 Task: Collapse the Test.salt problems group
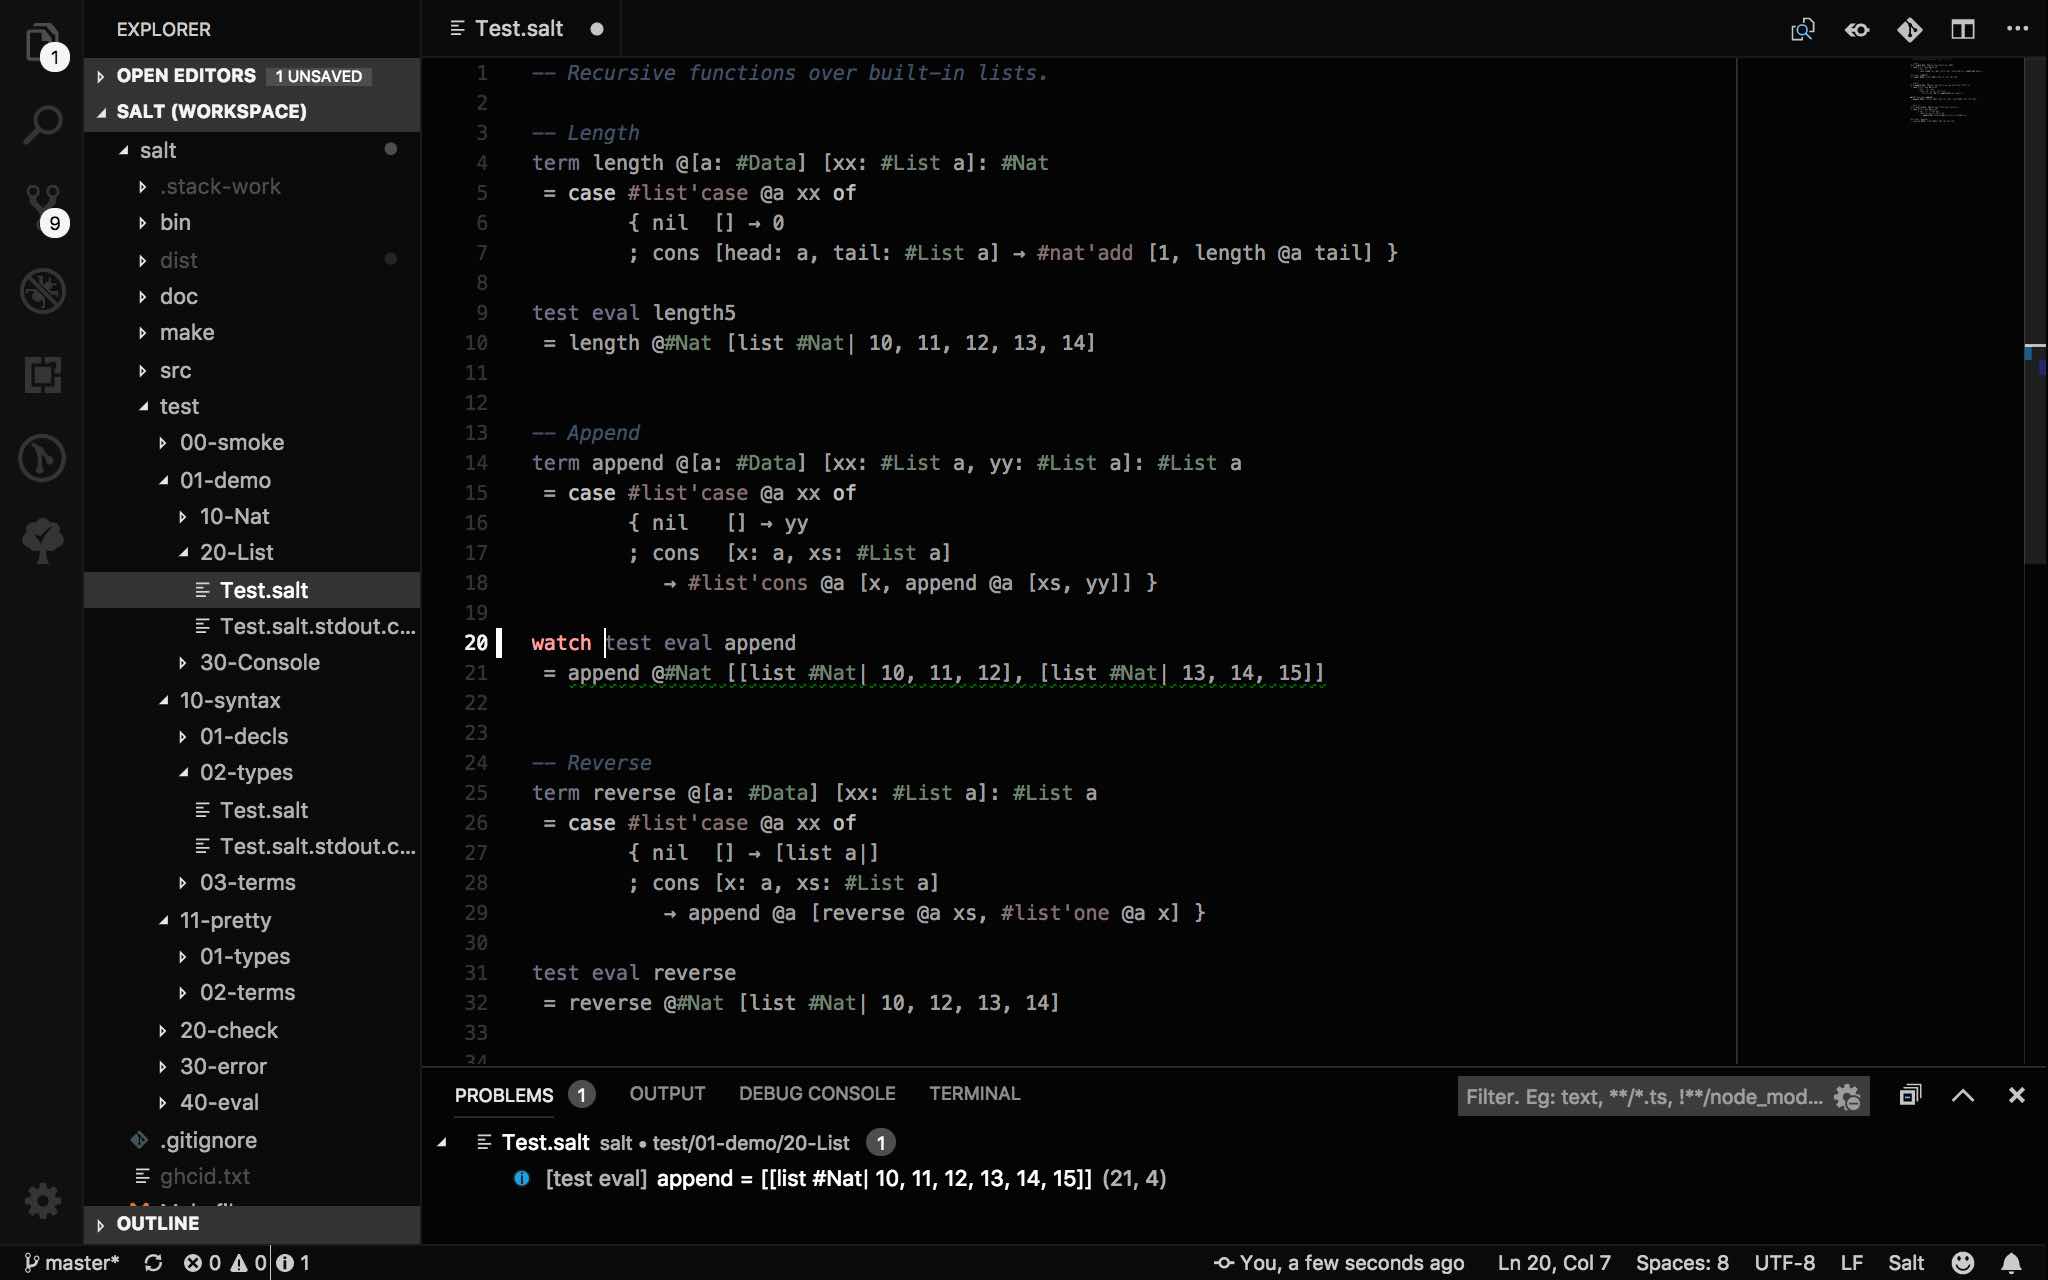tap(442, 1143)
